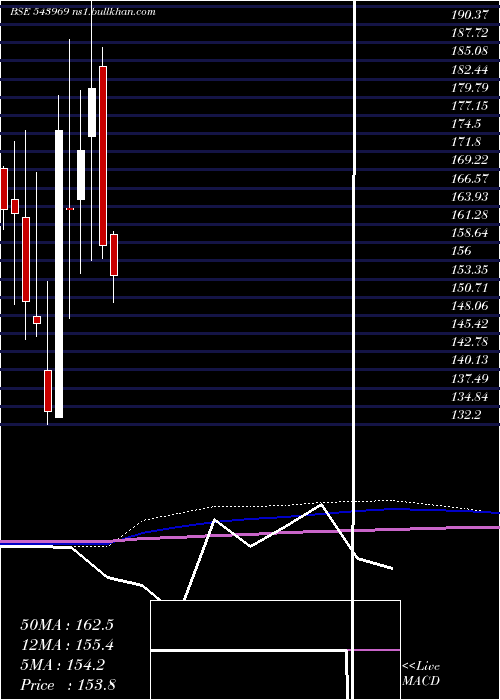
Task: Click the tallest red candlestick body
Action: (x=103, y=156)
